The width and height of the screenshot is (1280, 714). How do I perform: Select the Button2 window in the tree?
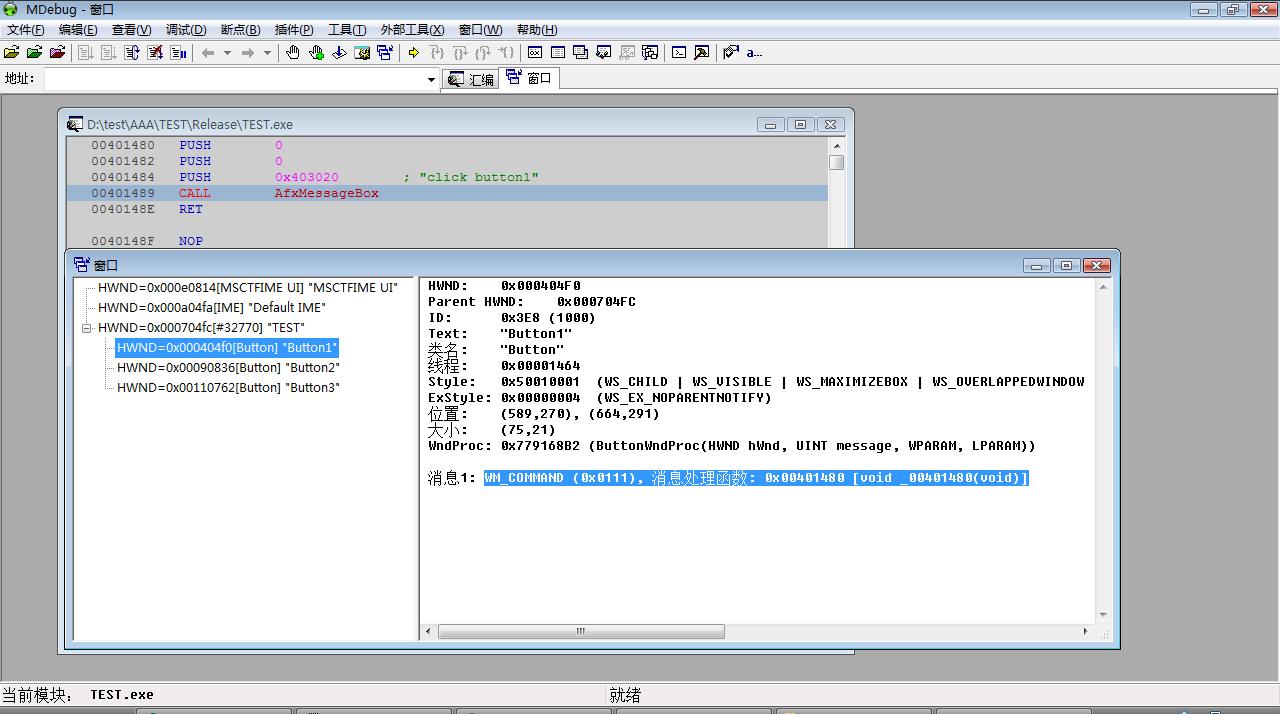228,368
